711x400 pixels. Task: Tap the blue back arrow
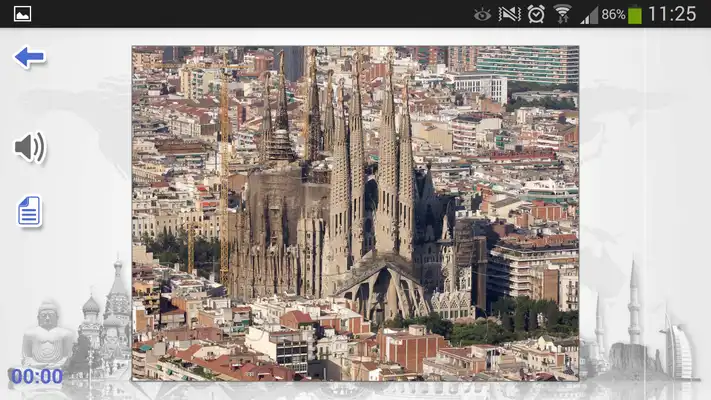point(29,57)
